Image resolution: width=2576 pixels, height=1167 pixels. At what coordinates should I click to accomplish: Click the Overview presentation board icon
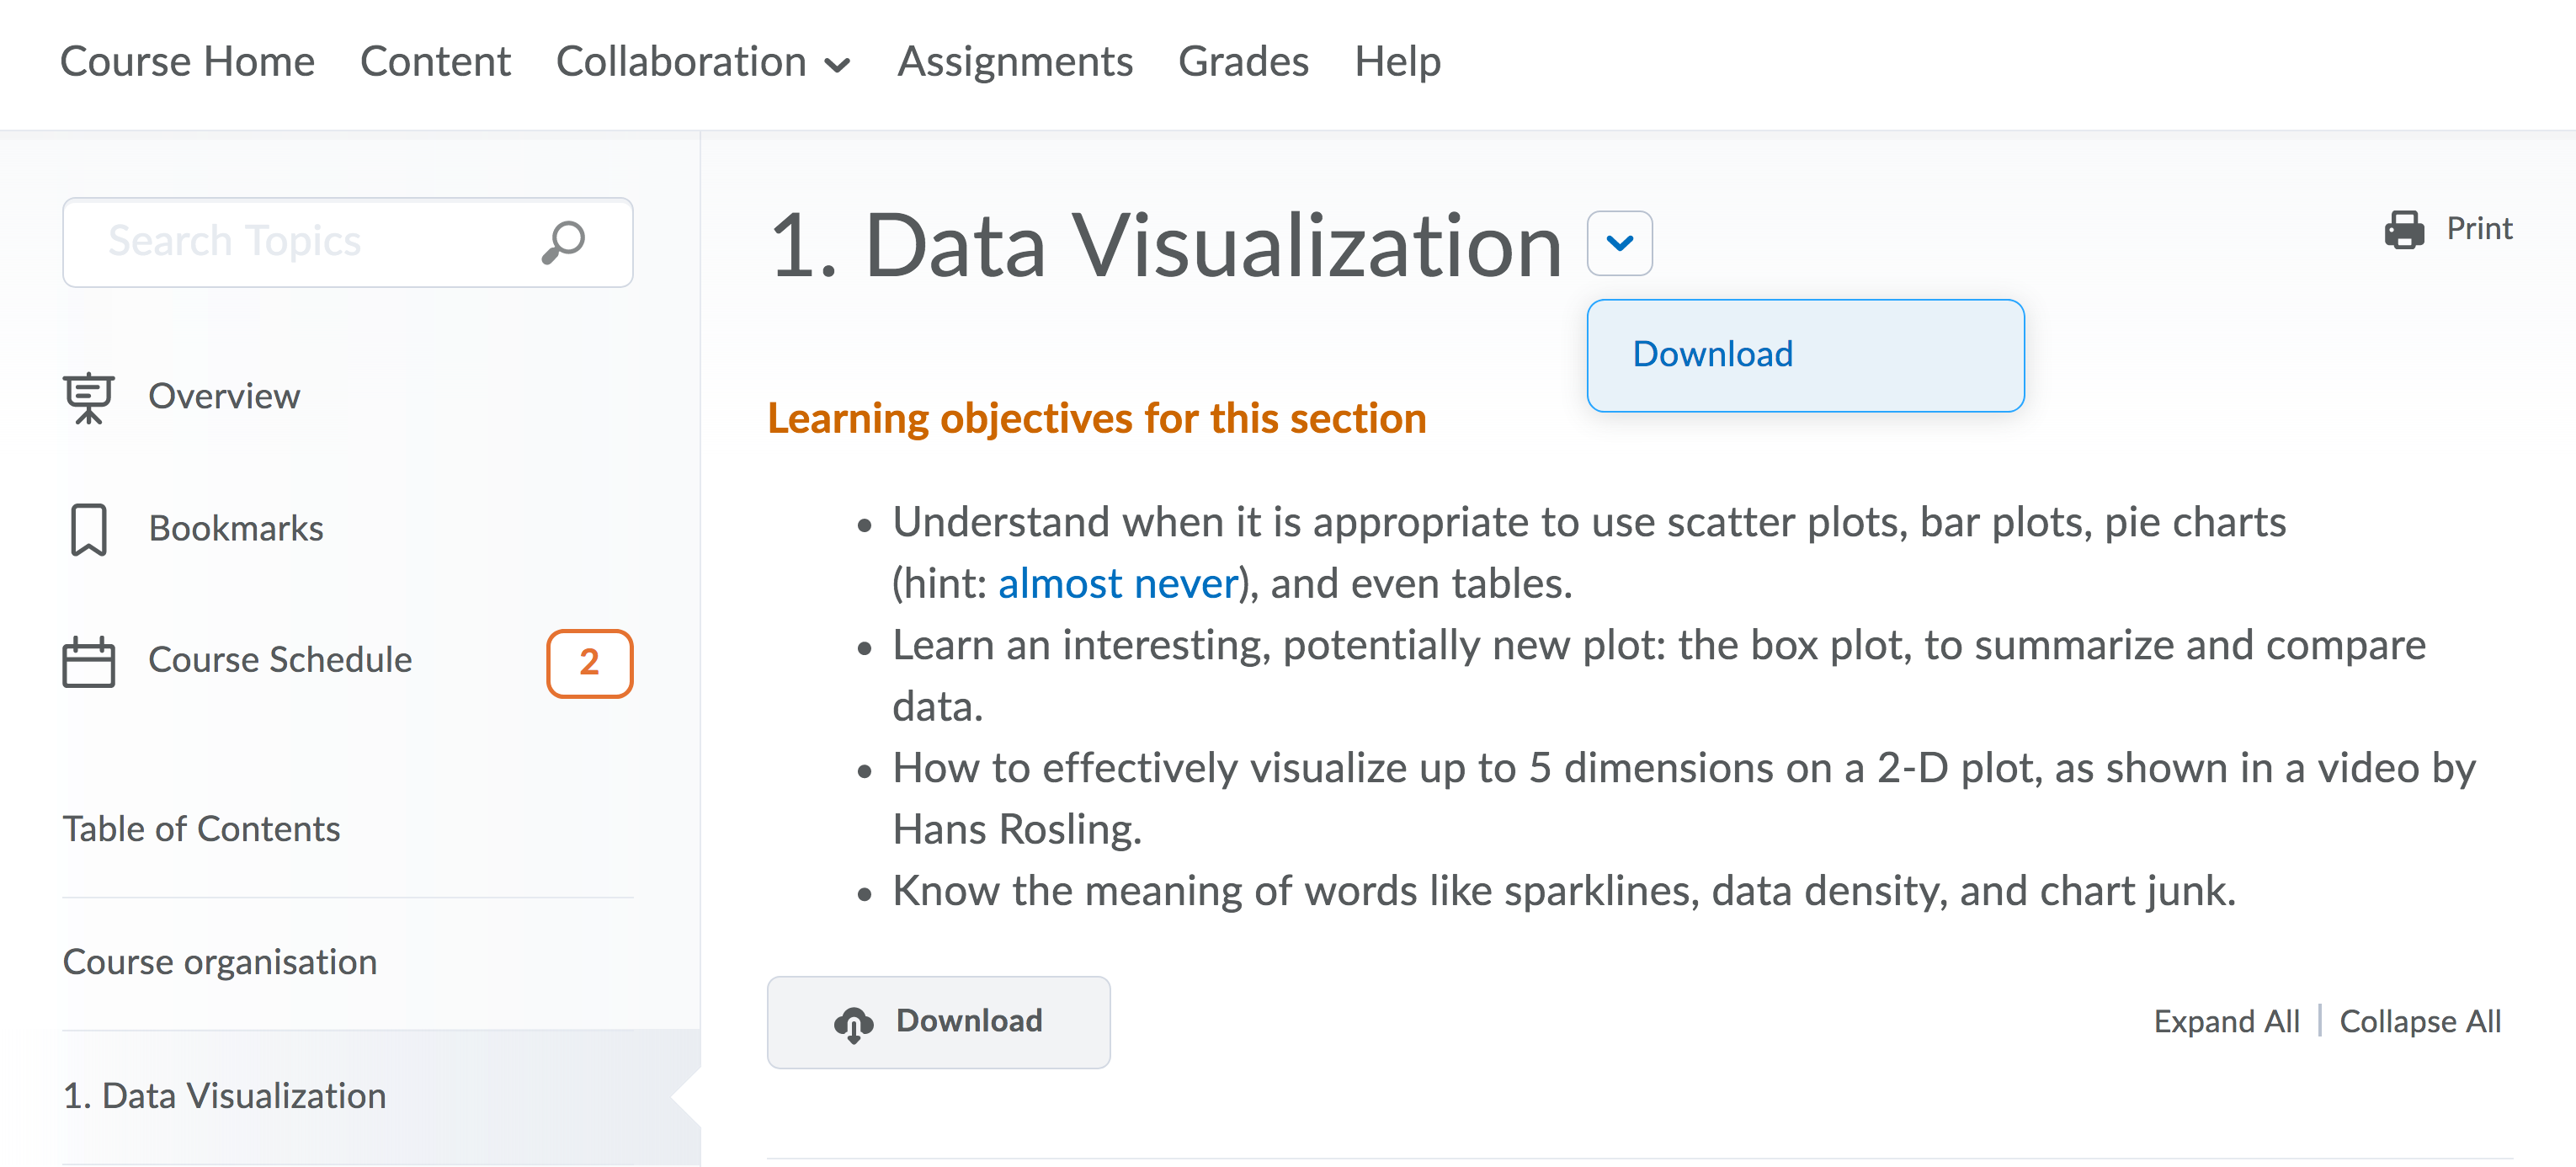(89, 397)
